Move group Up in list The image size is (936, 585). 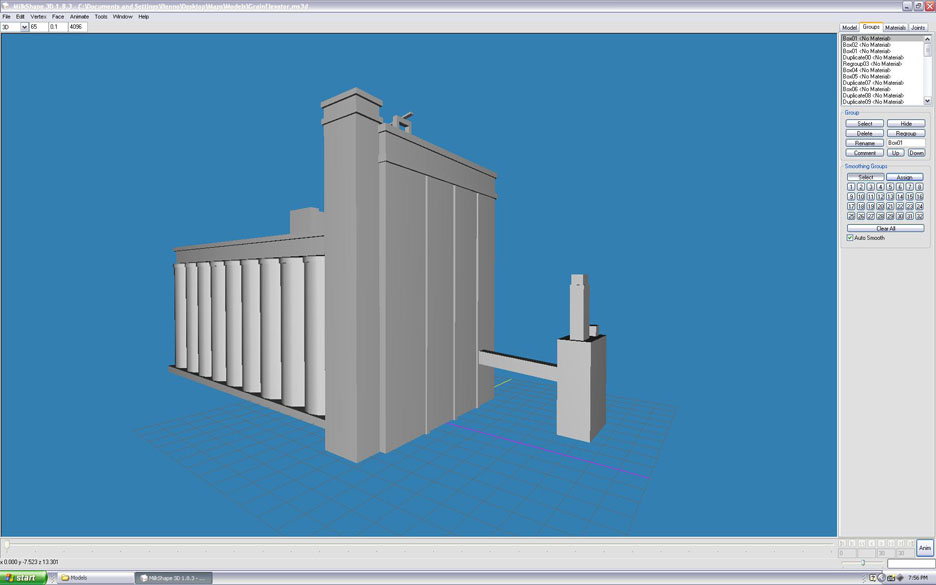pyautogui.click(x=895, y=153)
